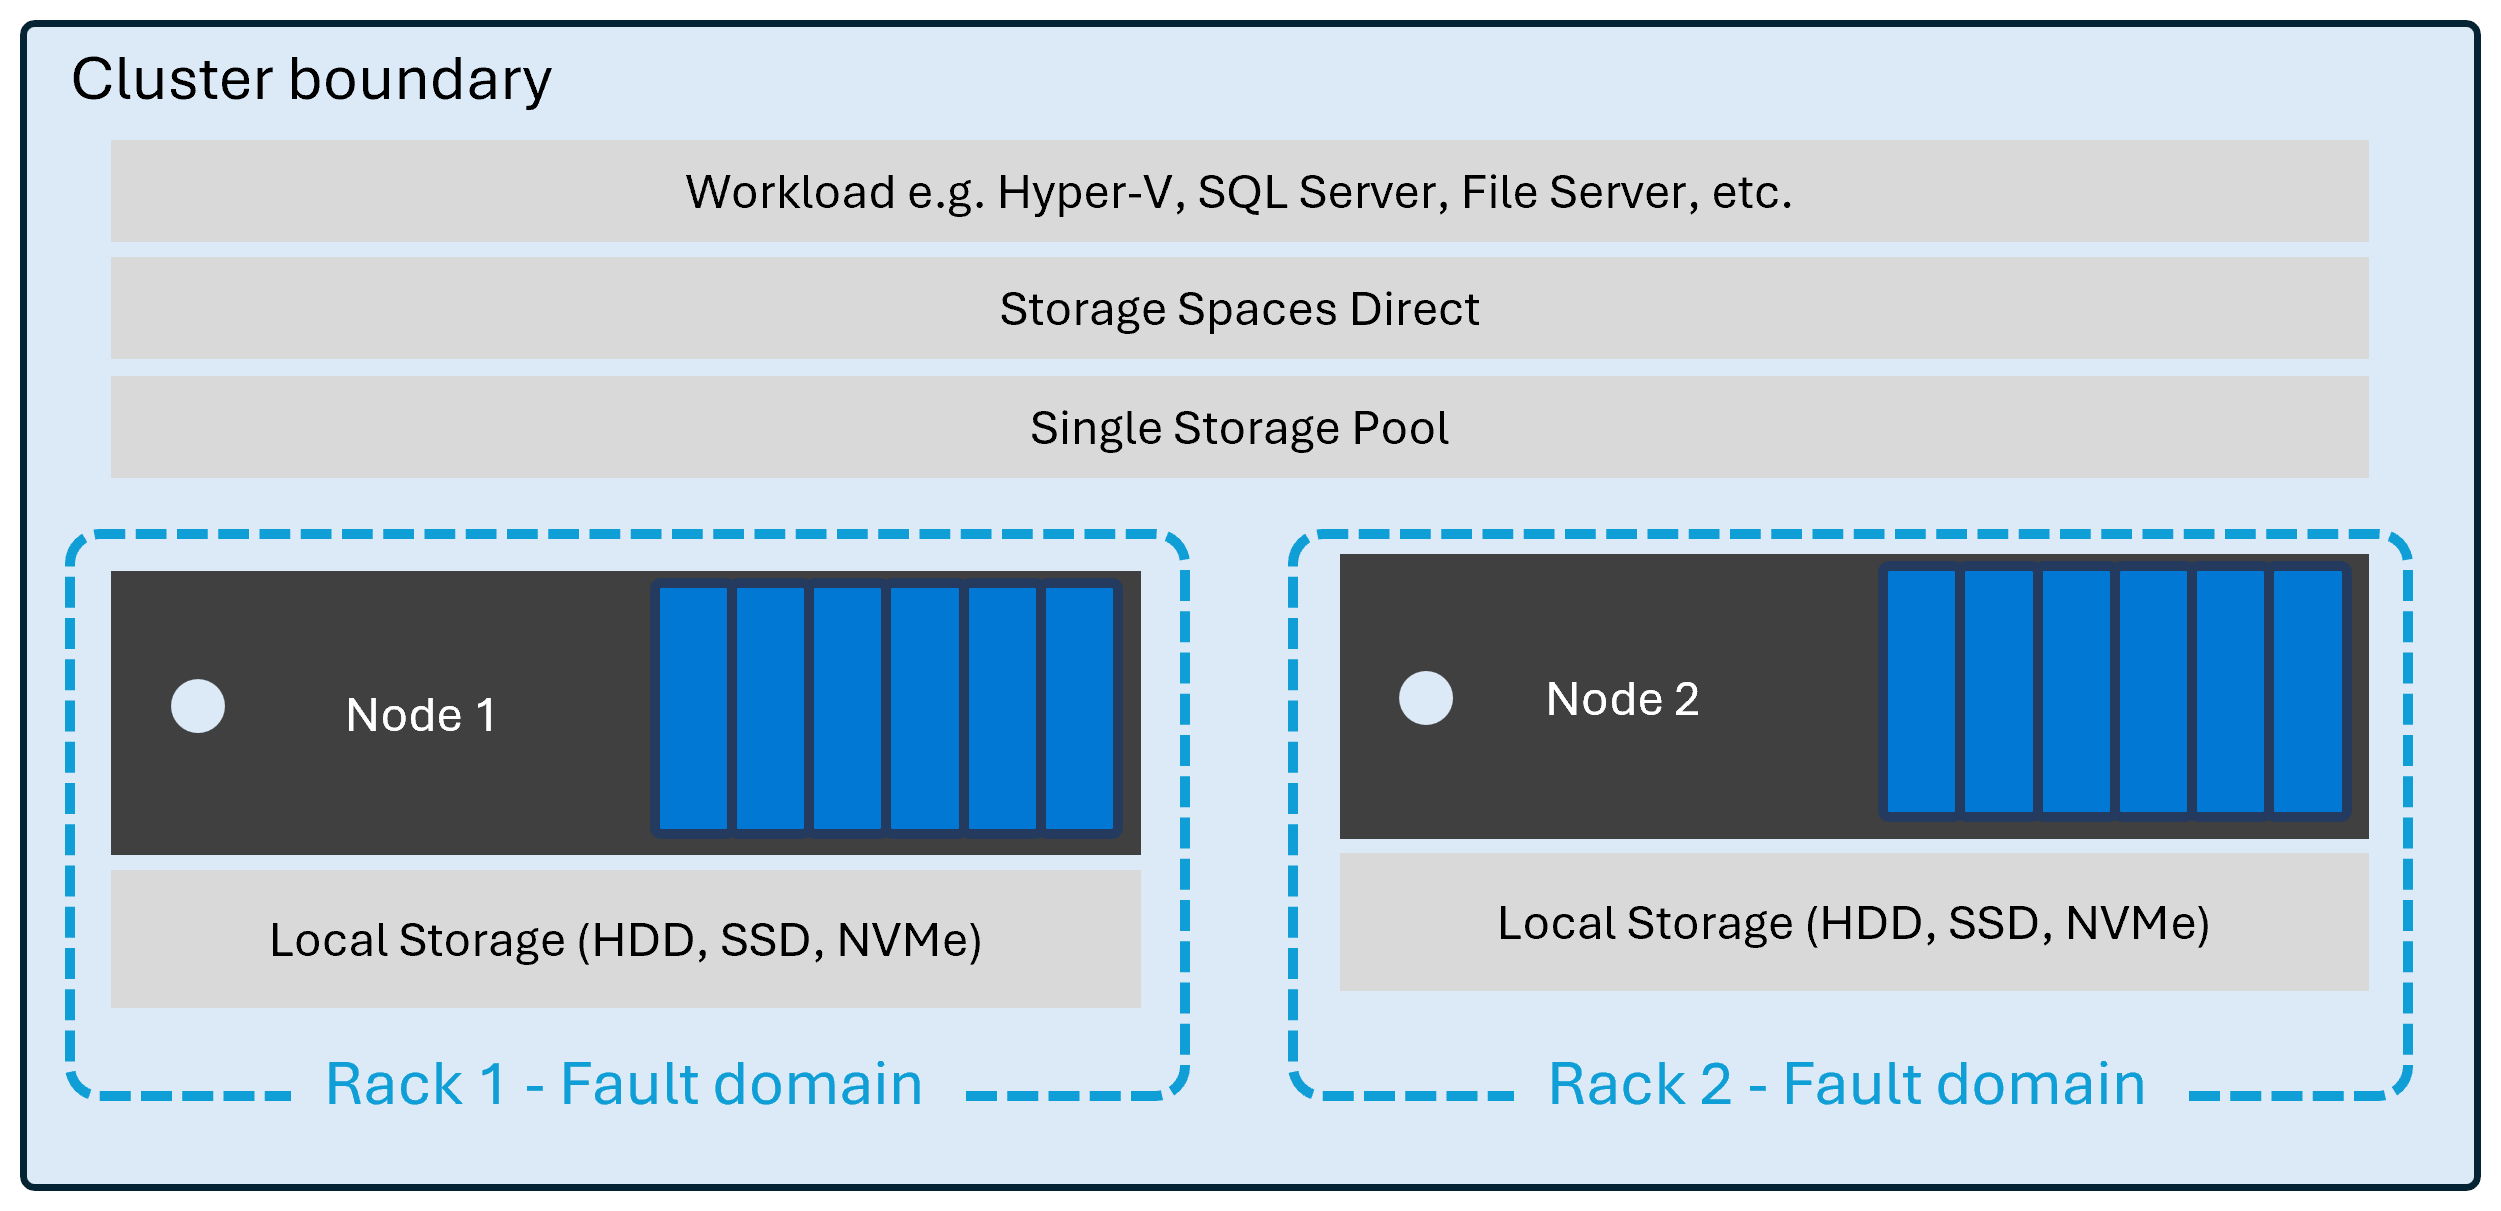
Task: Click the Rack 1 - Fault domain label
Action: (x=624, y=1084)
